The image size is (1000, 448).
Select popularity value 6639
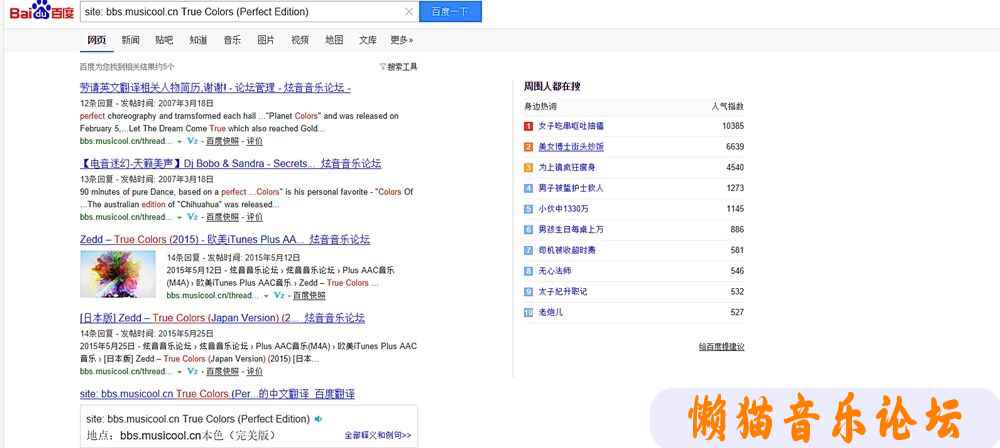coord(735,147)
